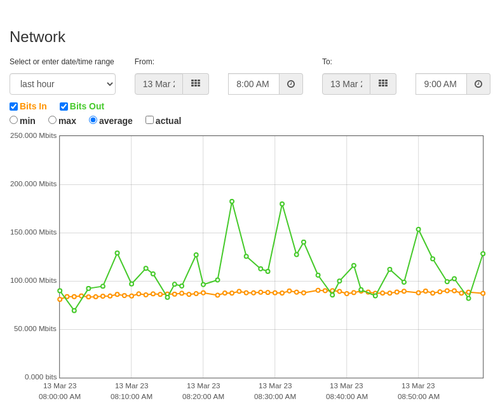Click the From: label

pos(144,62)
